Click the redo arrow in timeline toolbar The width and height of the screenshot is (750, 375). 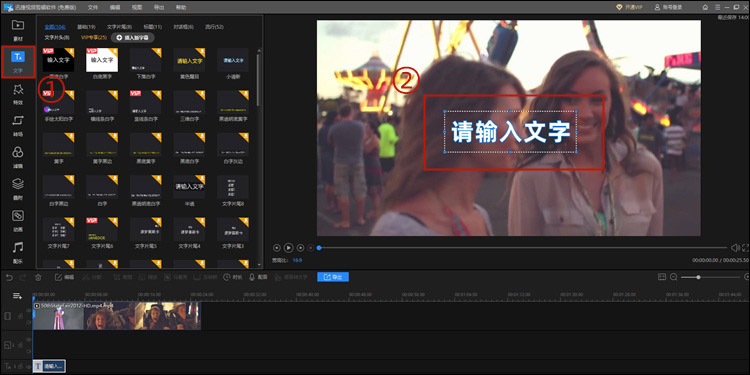coord(22,277)
